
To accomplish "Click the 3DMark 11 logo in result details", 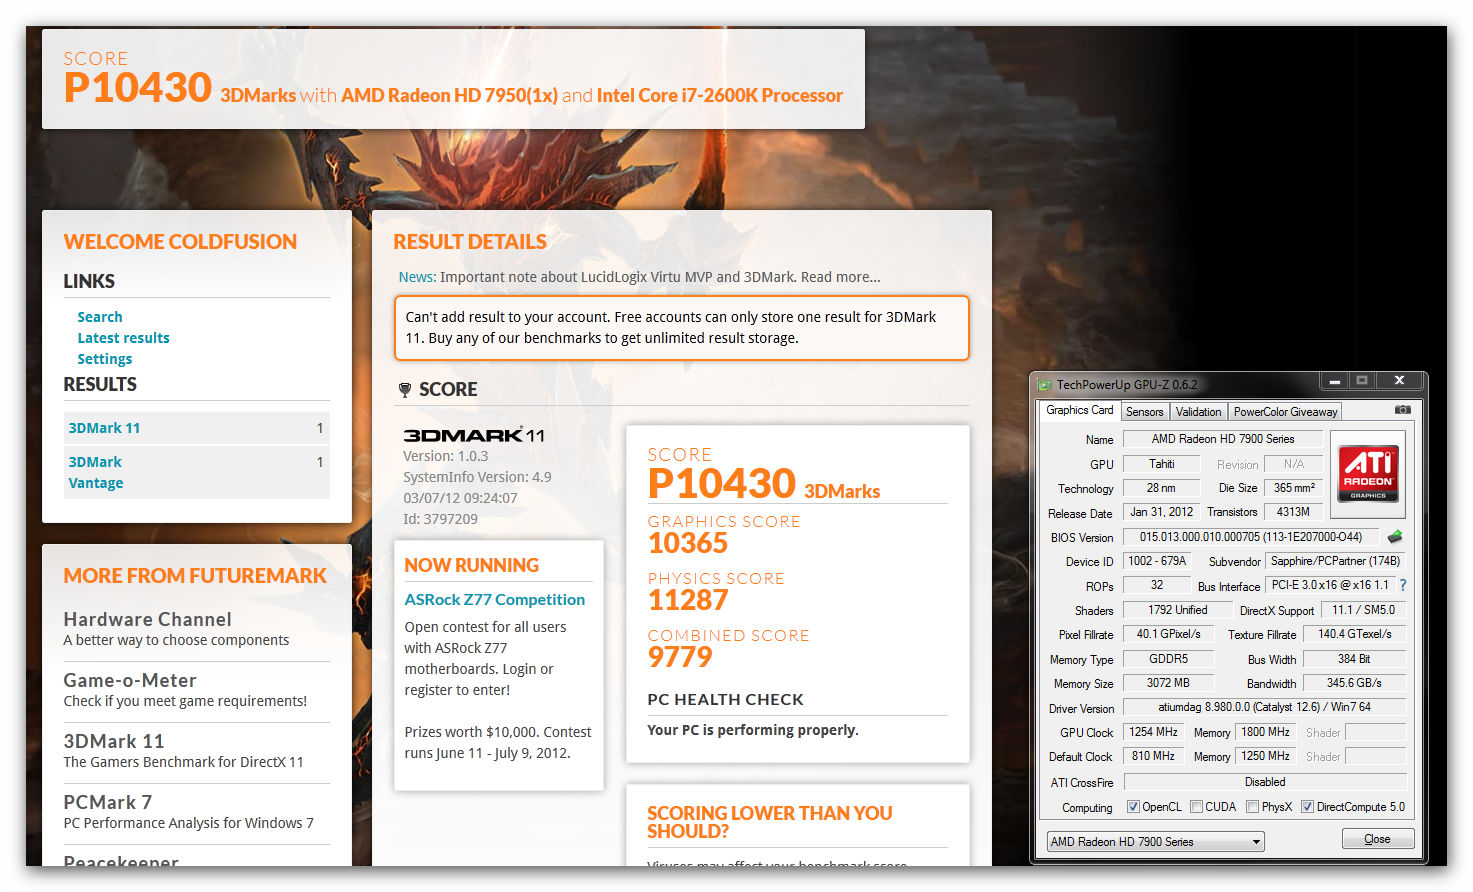I will point(473,435).
